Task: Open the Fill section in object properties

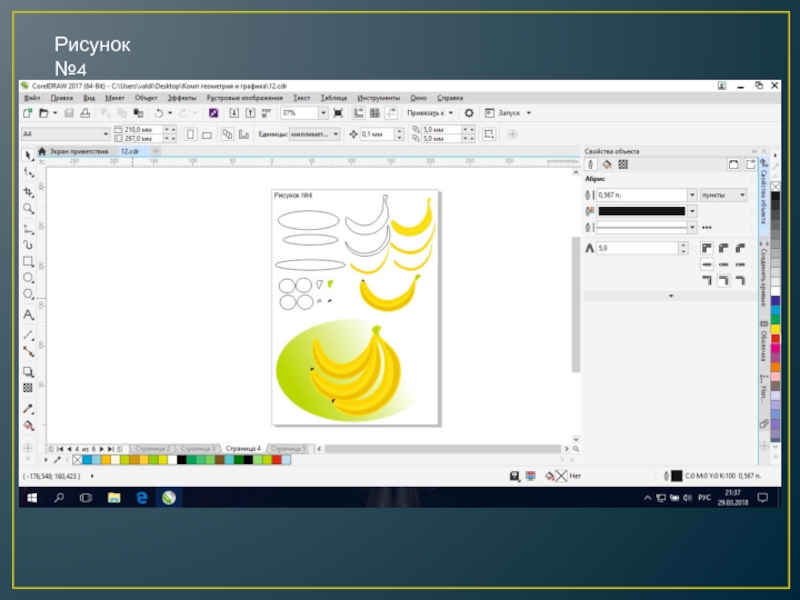Action: [x=607, y=164]
